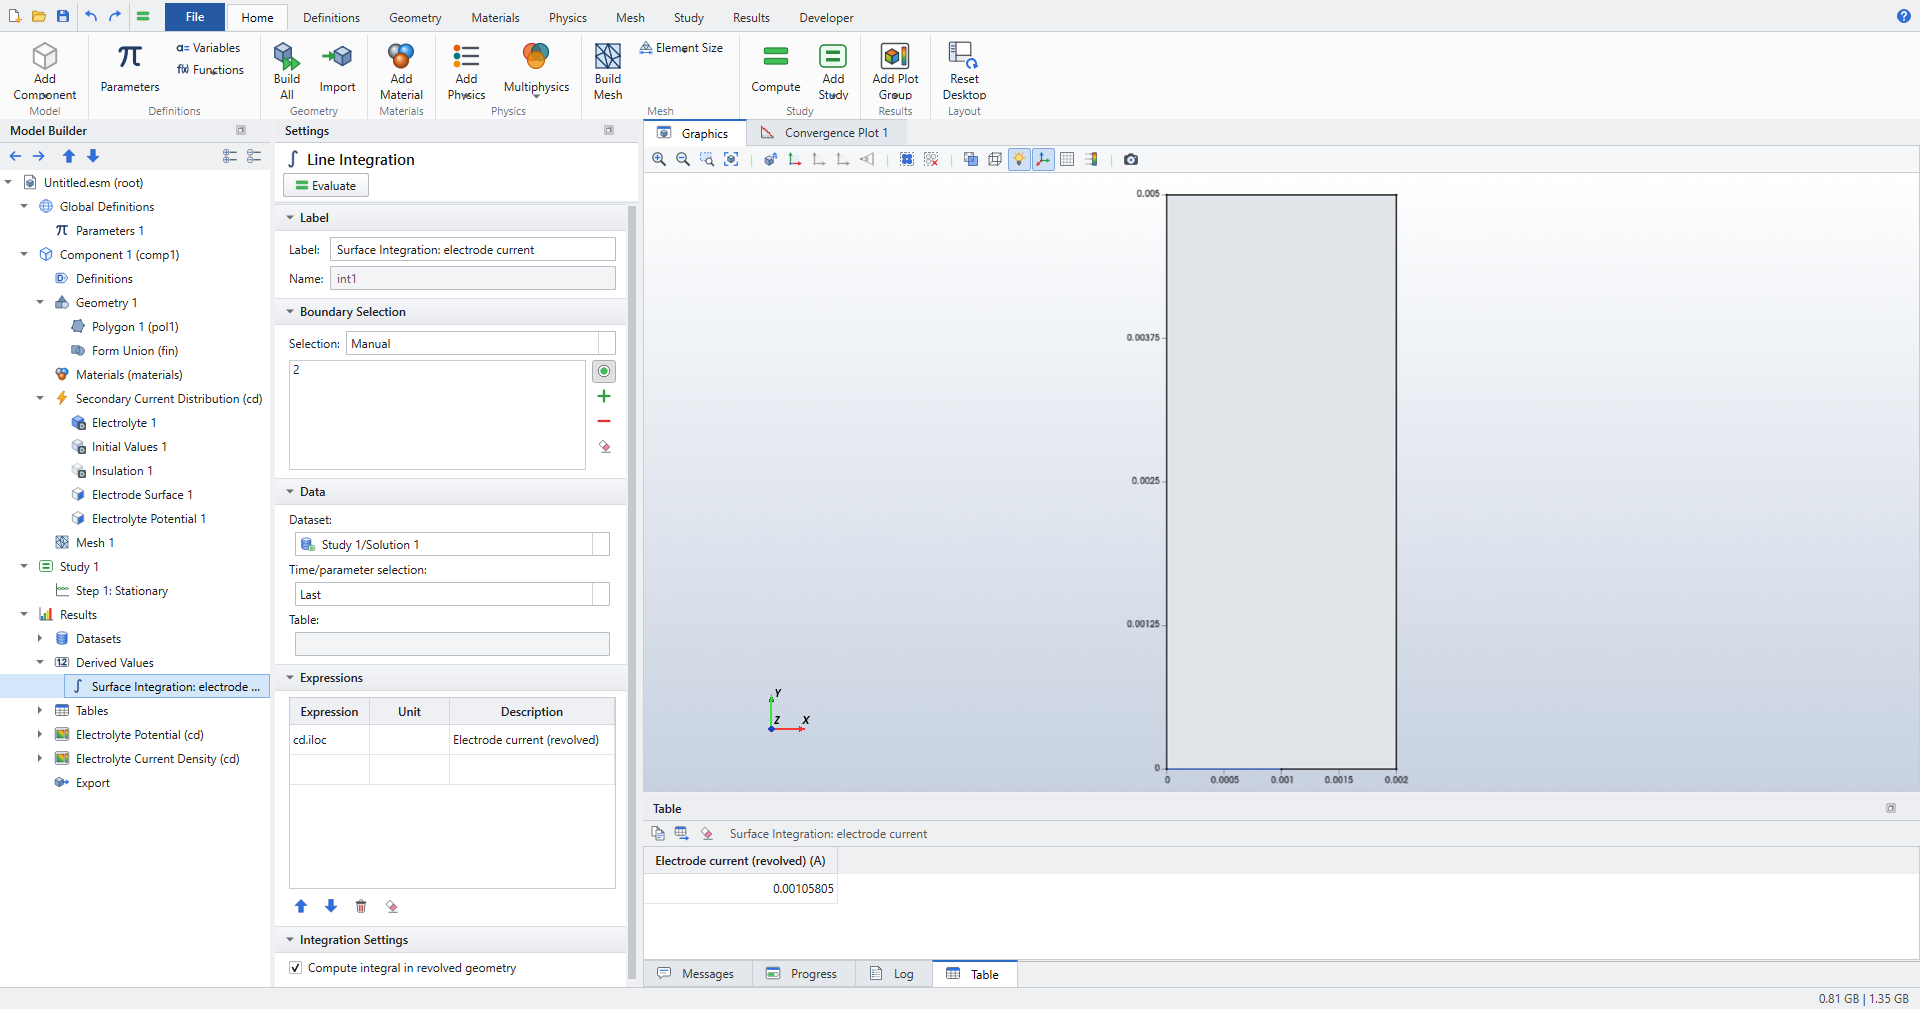Open the Dataset Study 1/Solution 1 dropdown
This screenshot has height=1009, width=1920.
tap(452, 544)
